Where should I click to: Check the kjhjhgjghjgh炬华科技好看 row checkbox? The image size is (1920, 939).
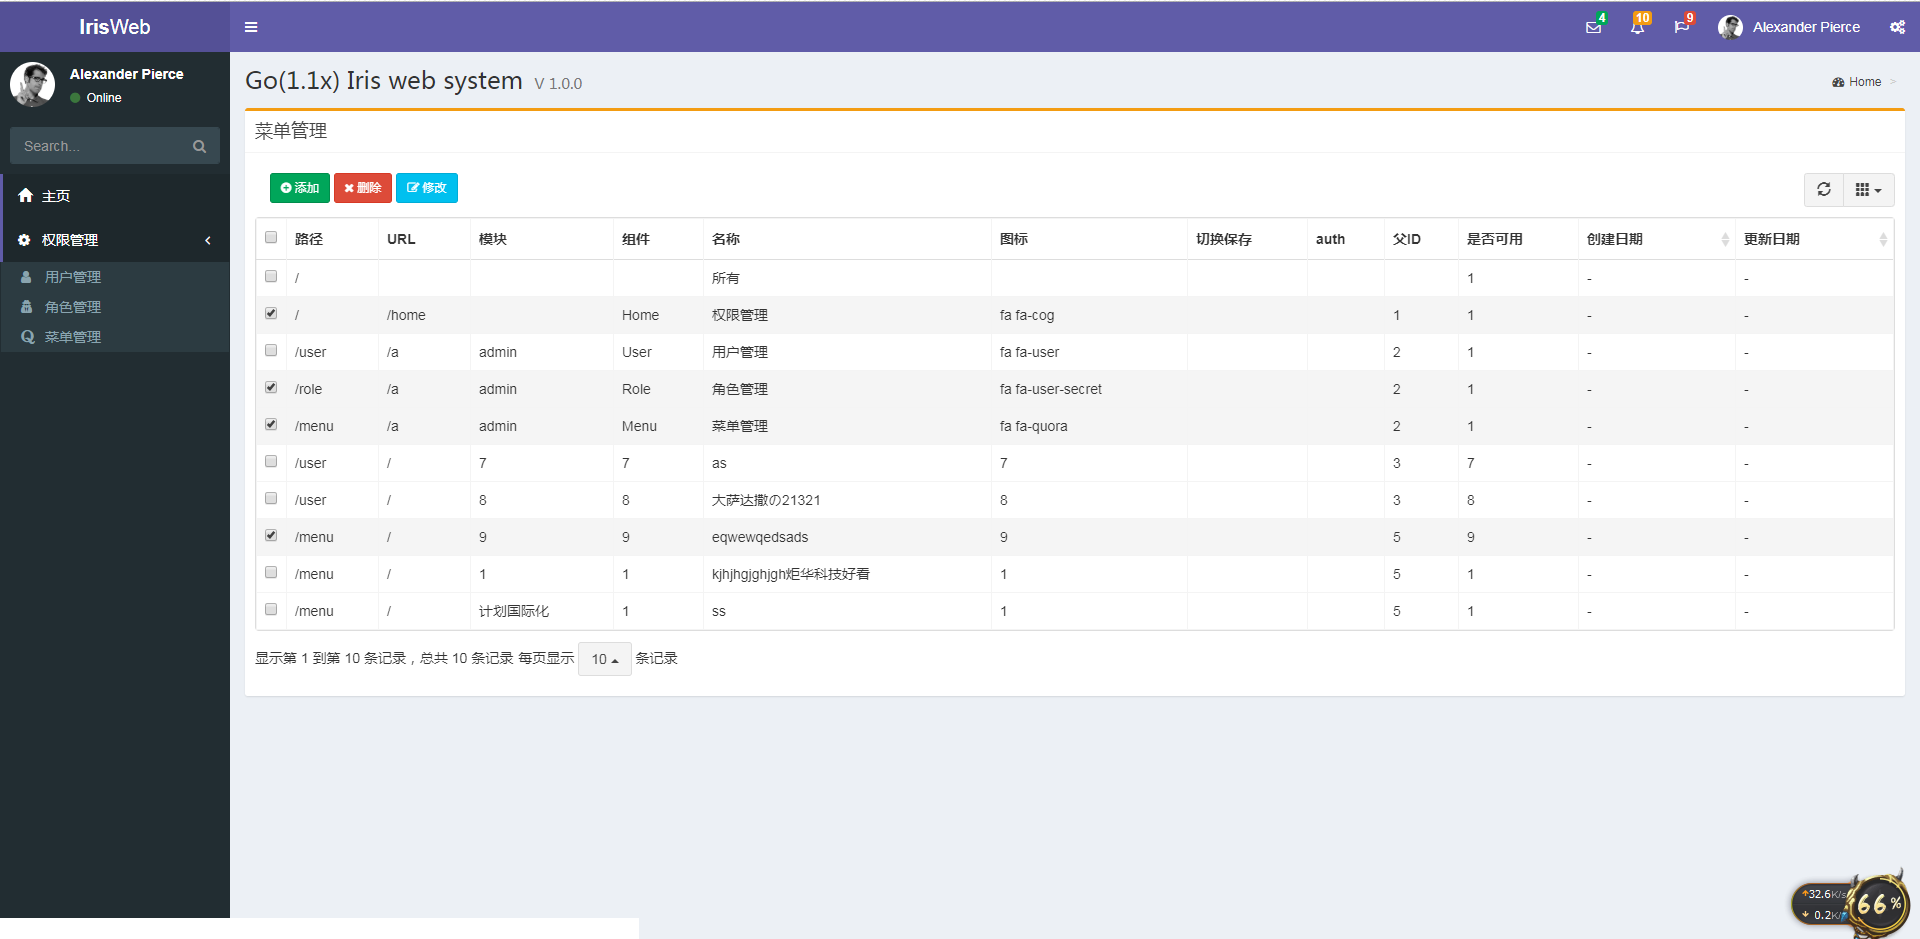(271, 572)
